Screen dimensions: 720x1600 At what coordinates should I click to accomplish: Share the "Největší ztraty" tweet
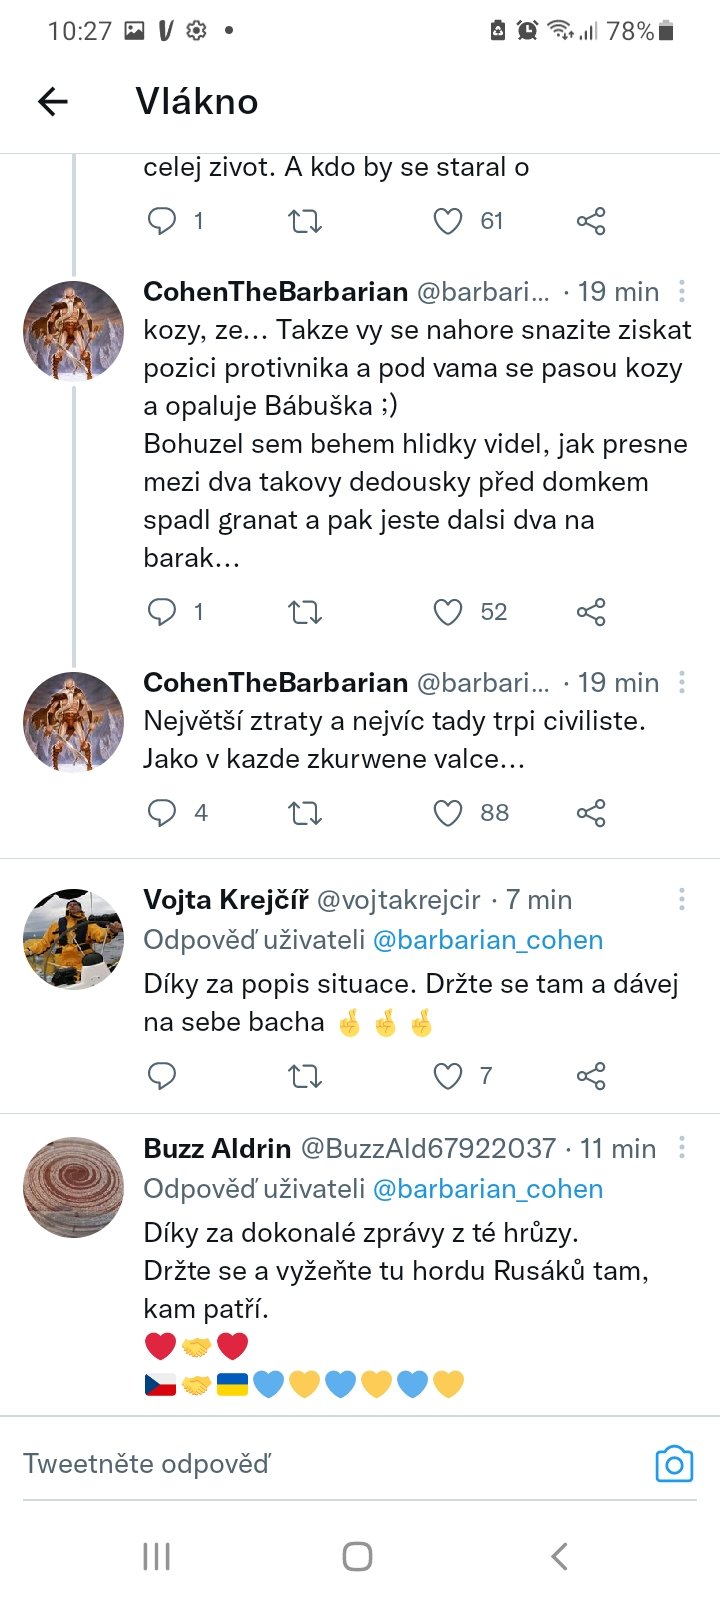click(591, 813)
